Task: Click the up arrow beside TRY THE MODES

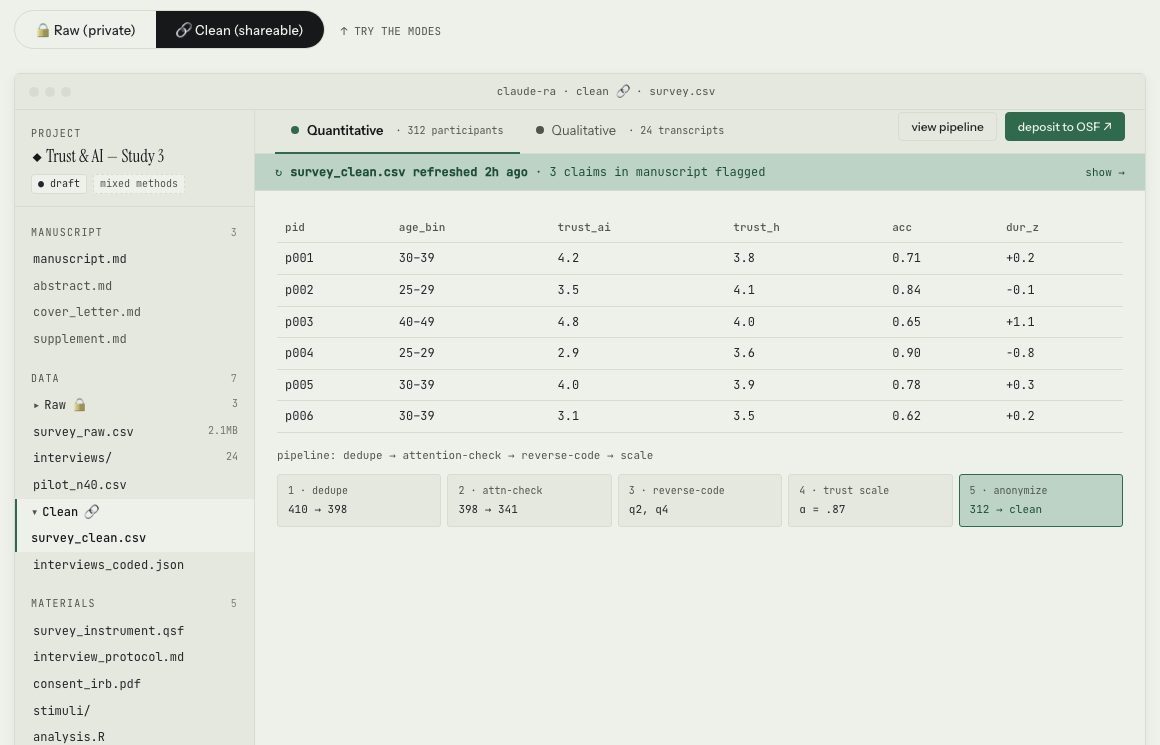Action: tap(343, 31)
